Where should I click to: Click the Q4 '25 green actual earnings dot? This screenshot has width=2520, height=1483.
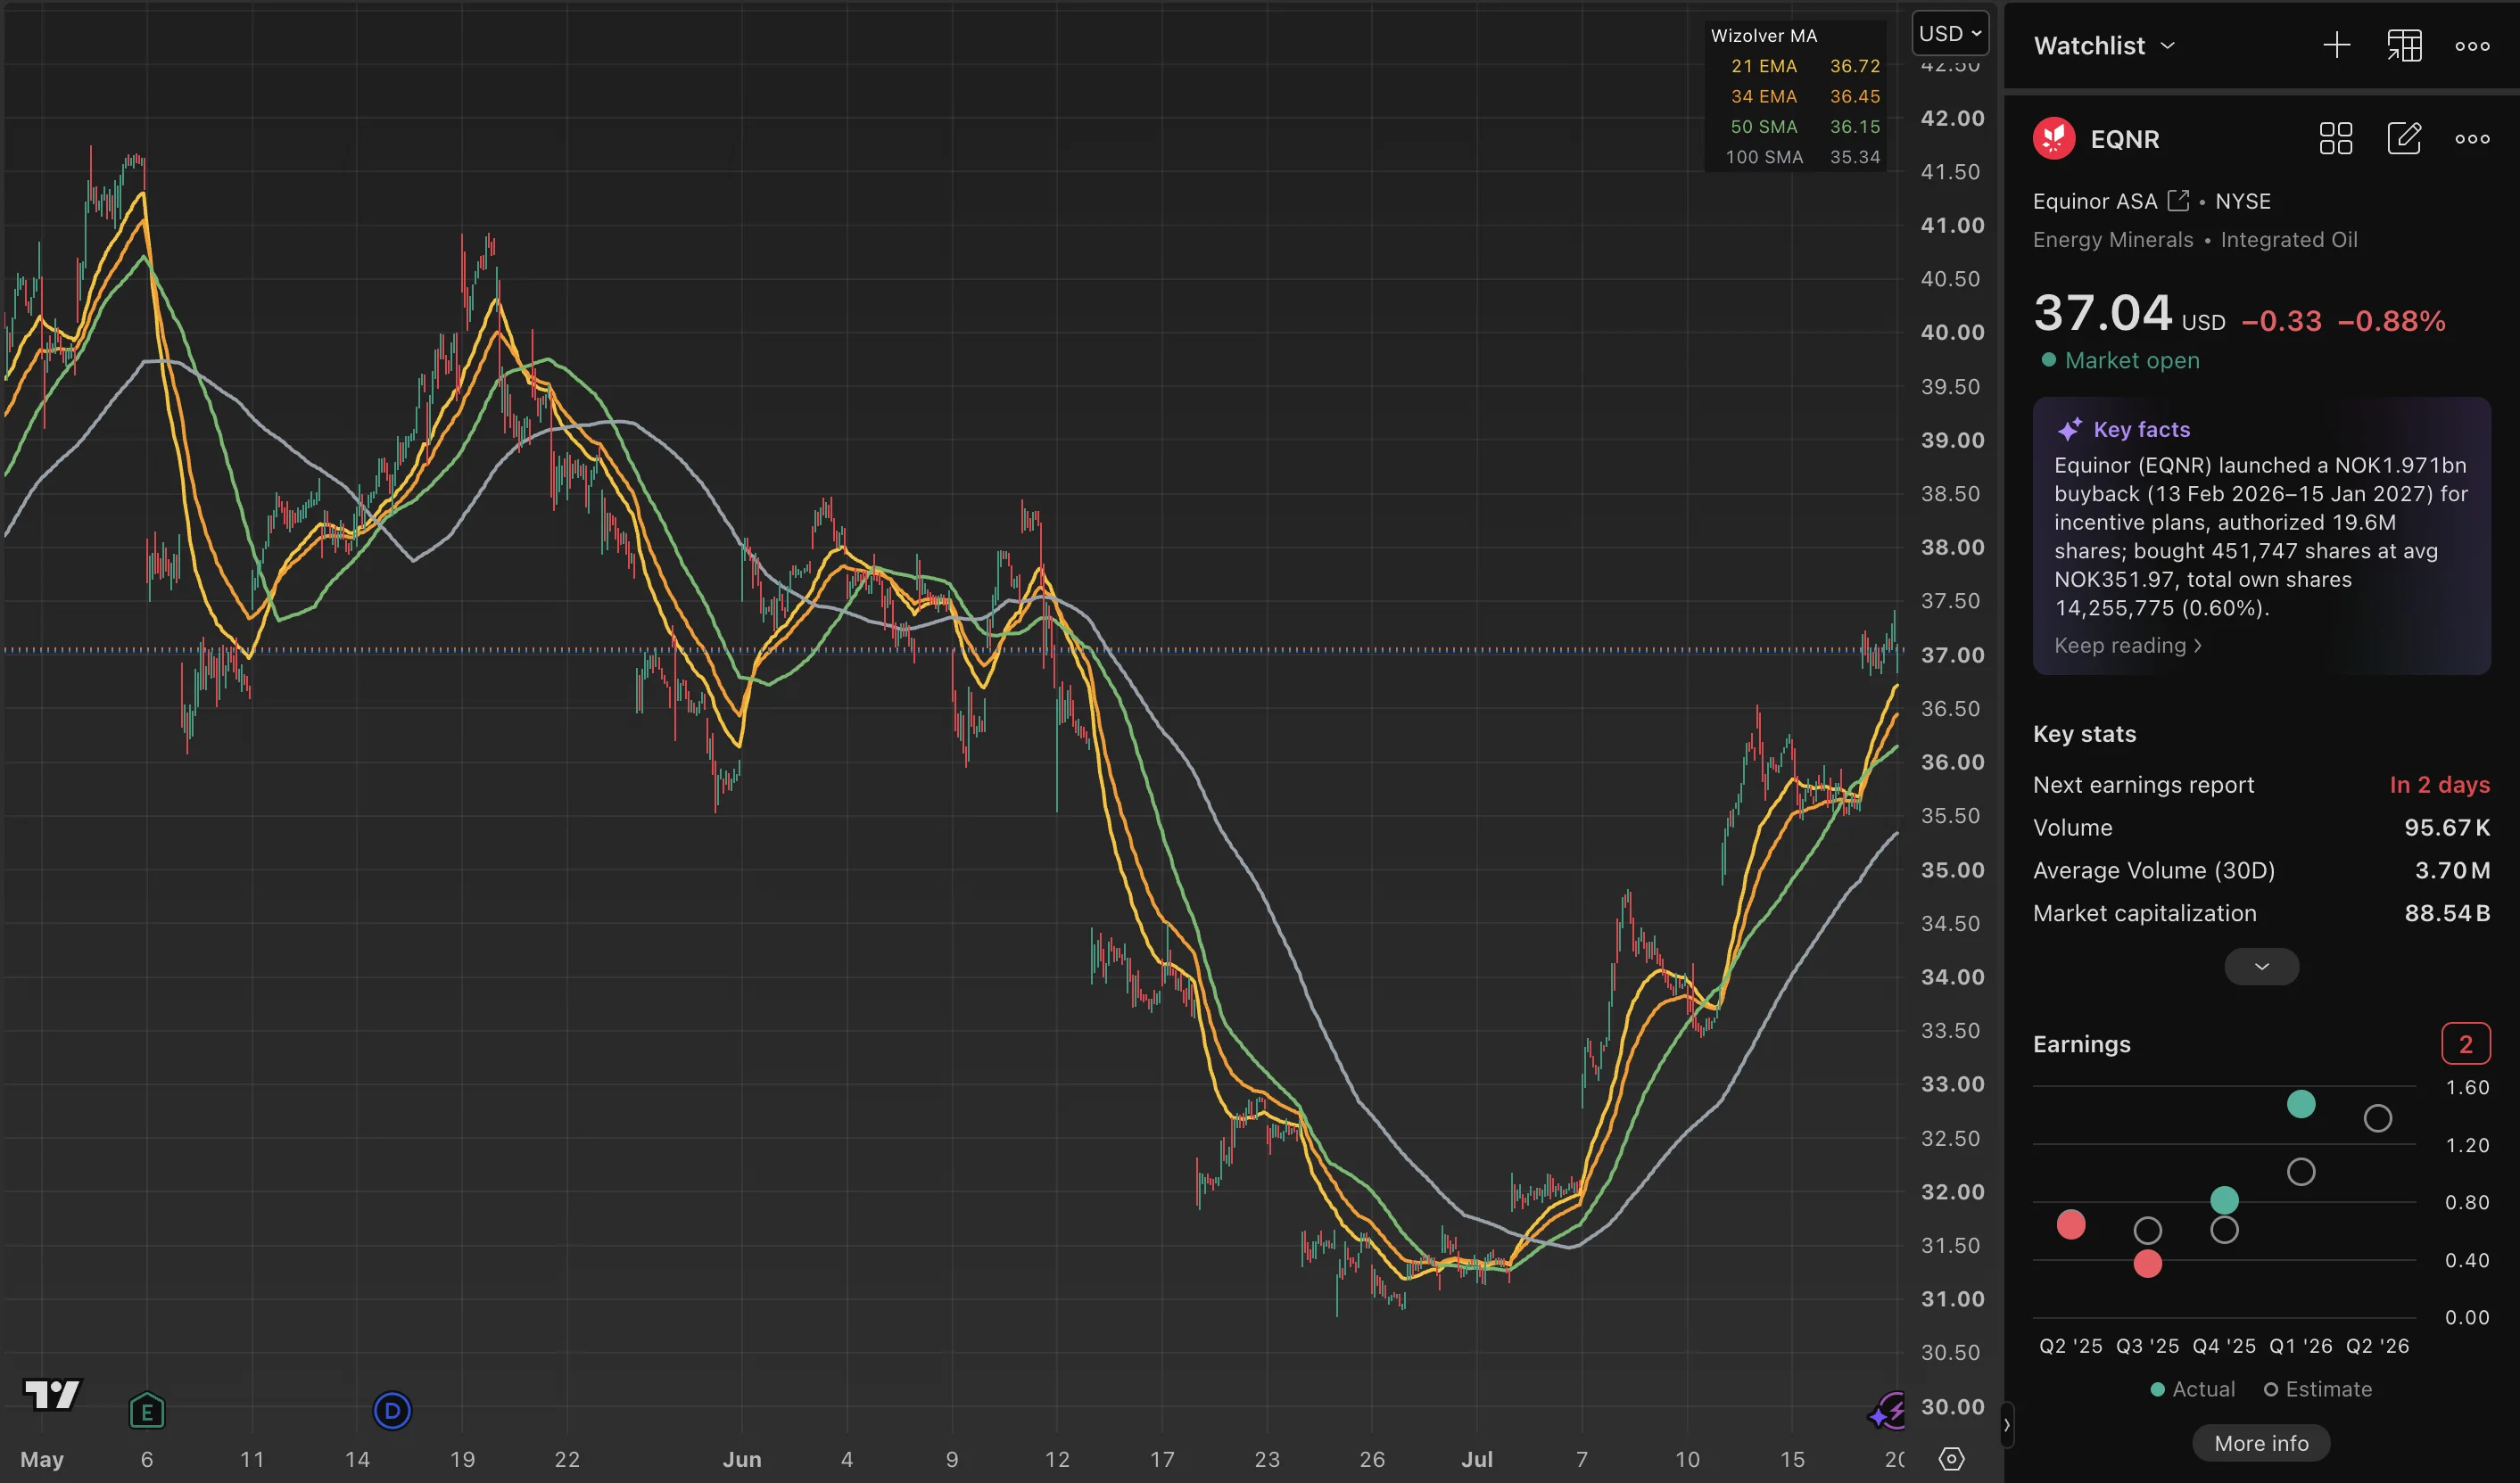point(2224,1200)
